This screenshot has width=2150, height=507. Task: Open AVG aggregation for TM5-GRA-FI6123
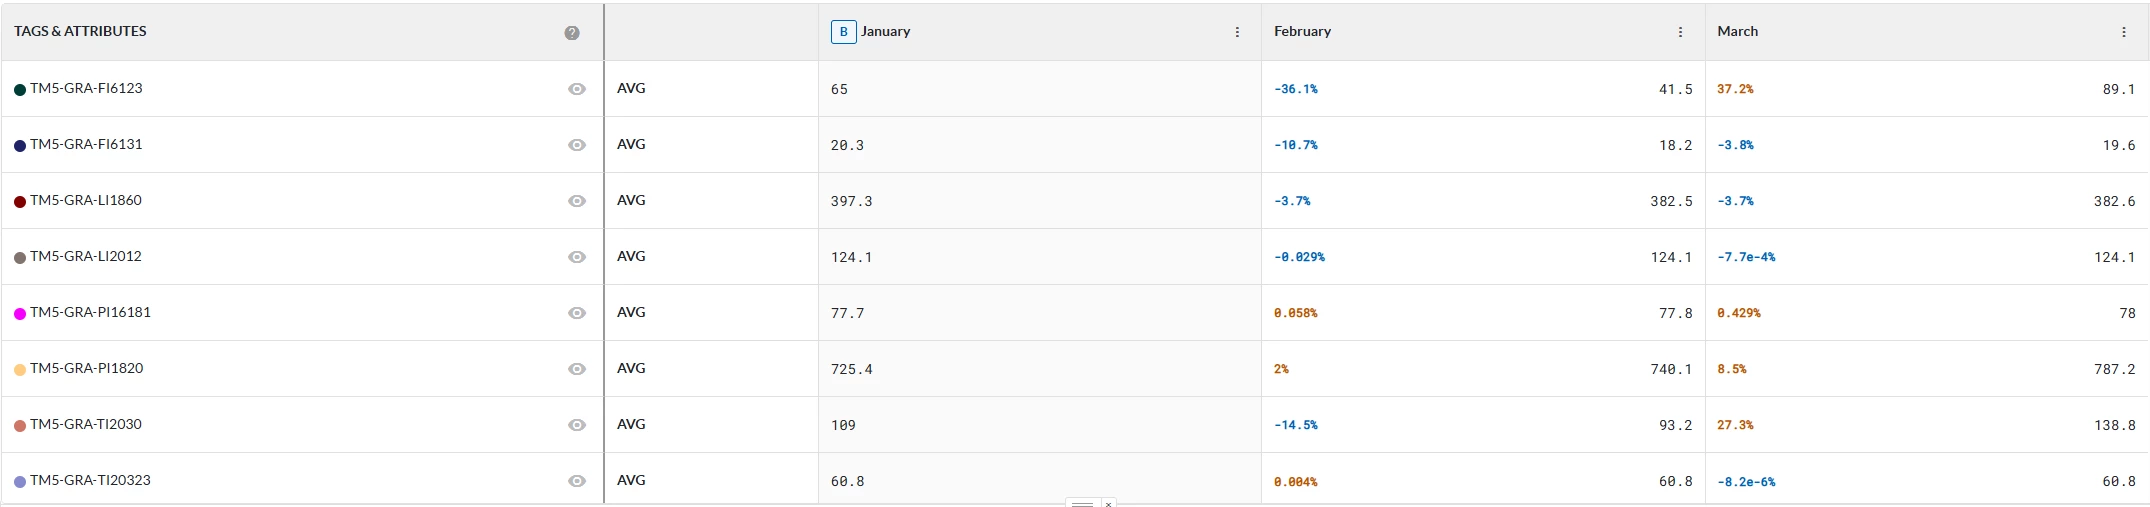pyautogui.click(x=632, y=88)
